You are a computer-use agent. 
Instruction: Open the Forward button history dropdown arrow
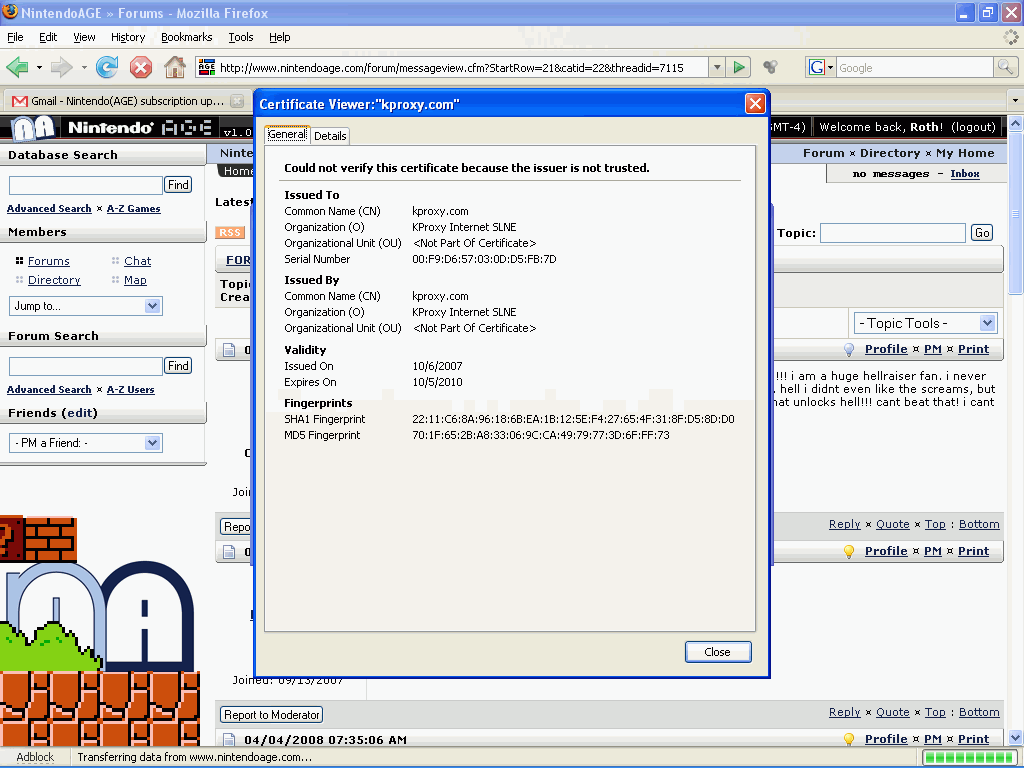[84, 67]
